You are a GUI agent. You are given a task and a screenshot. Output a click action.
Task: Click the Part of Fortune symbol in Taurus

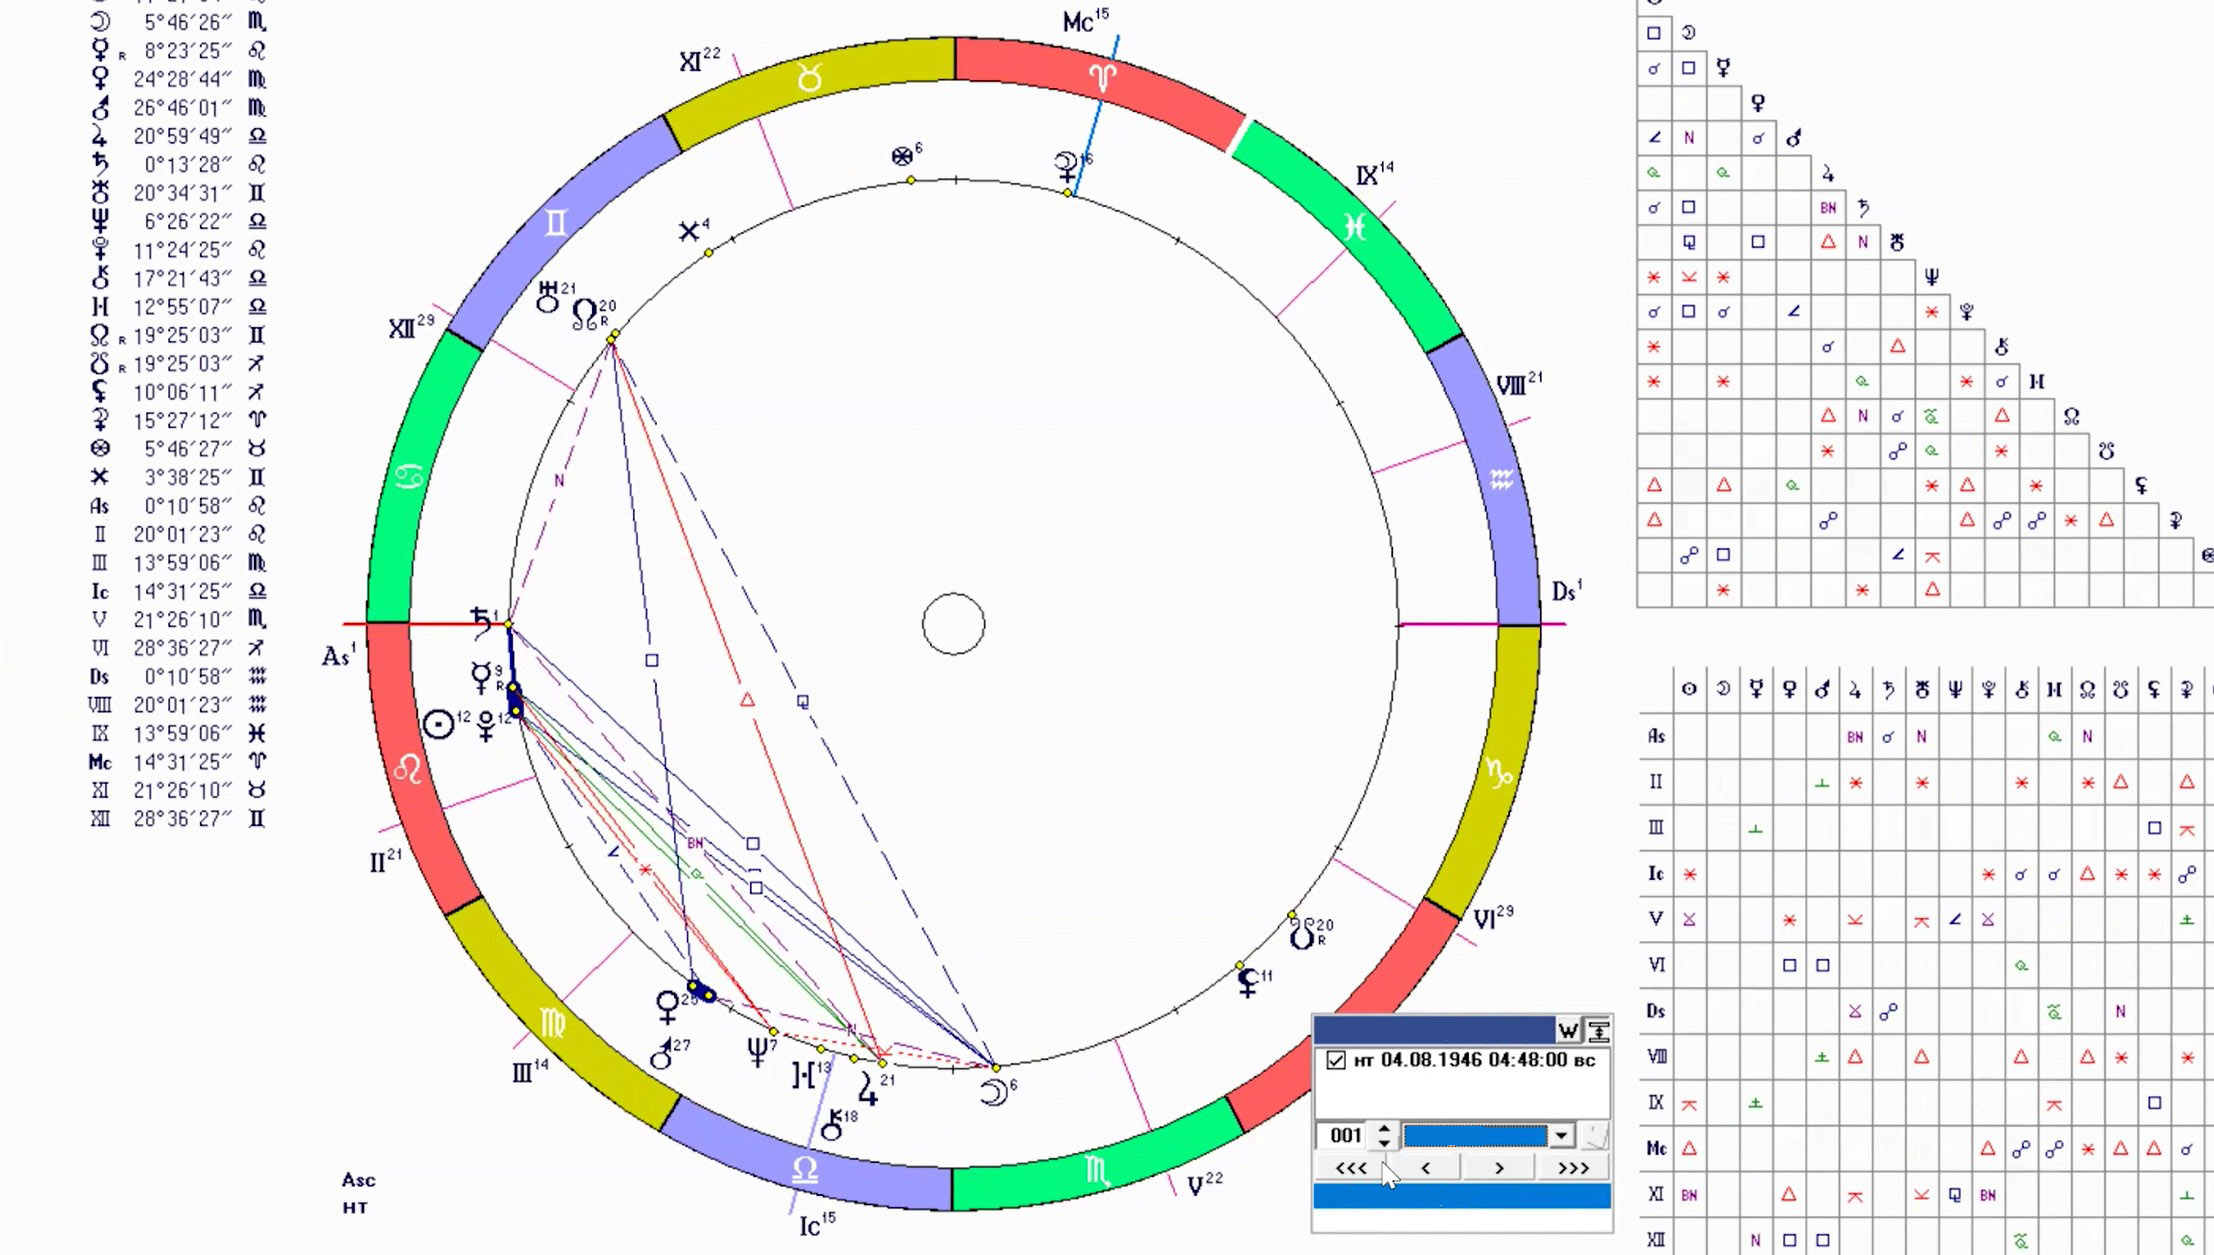click(902, 157)
